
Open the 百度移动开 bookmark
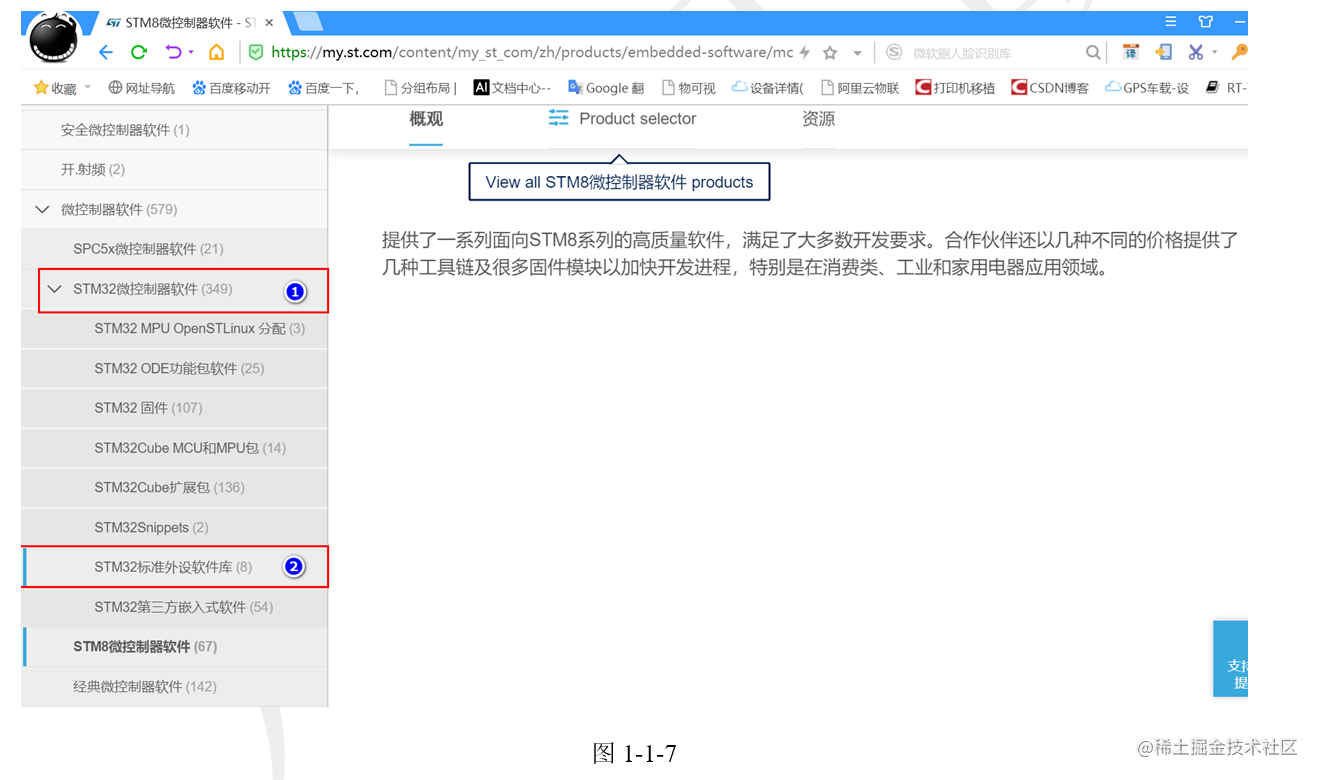coord(231,88)
